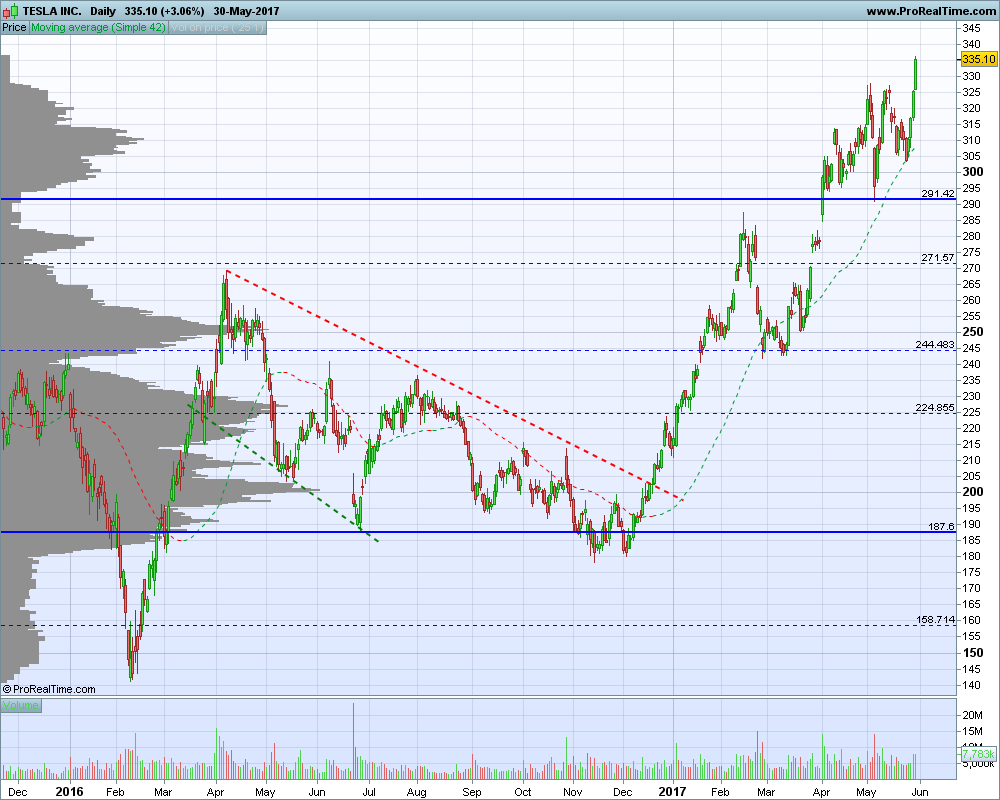
Task: Click the 2016 year marker on time axis
Action: point(70,792)
